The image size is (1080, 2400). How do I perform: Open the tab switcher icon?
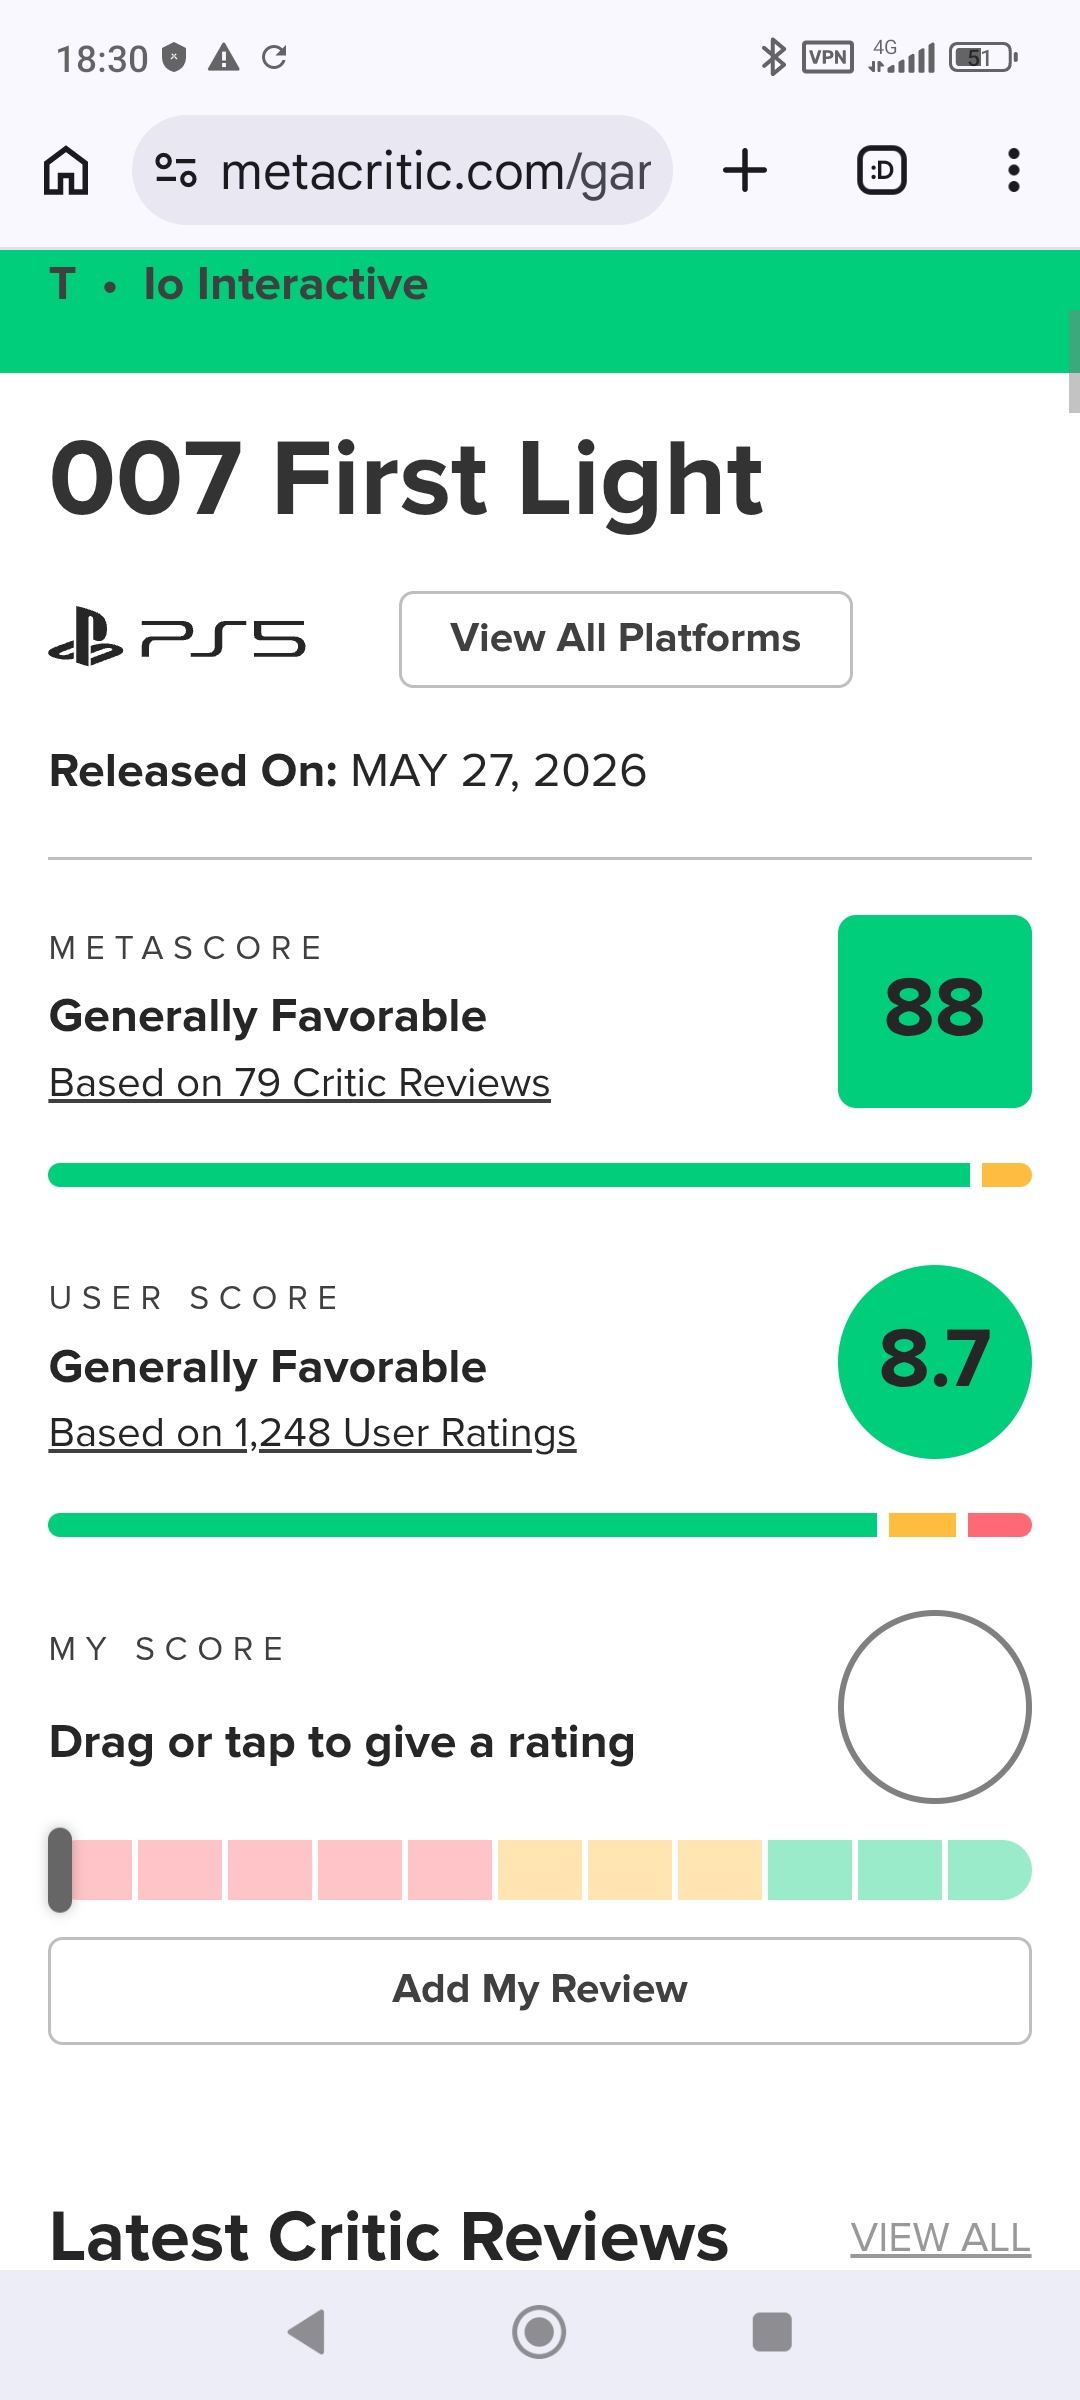(x=882, y=170)
